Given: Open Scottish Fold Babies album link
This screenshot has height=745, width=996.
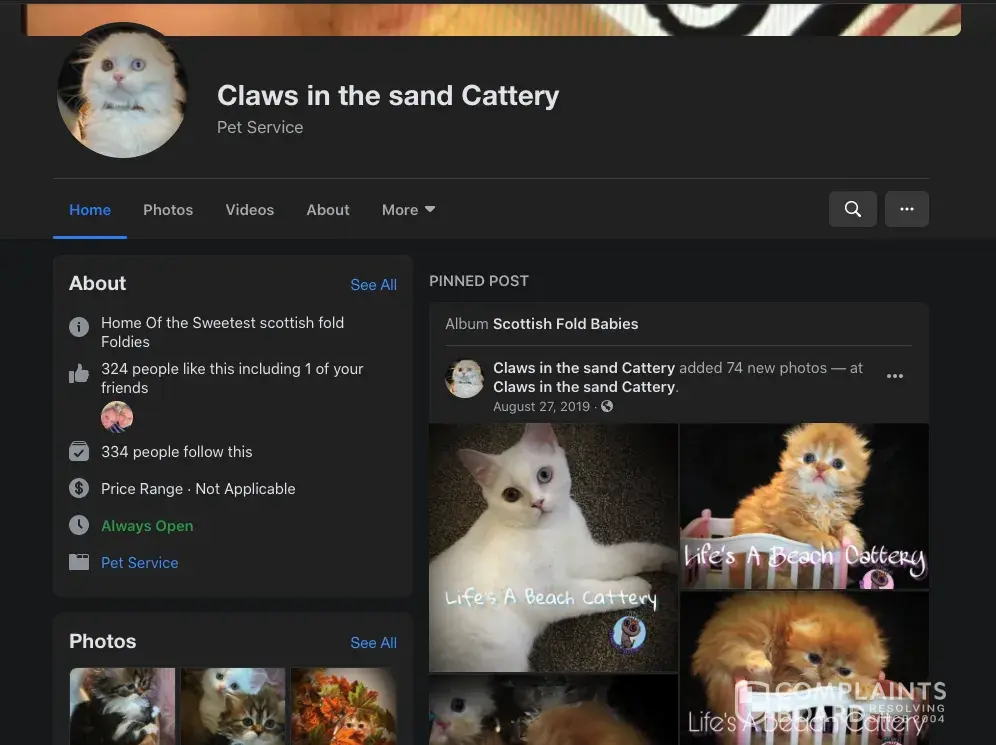Looking at the screenshot, I should tap(565, 324).
